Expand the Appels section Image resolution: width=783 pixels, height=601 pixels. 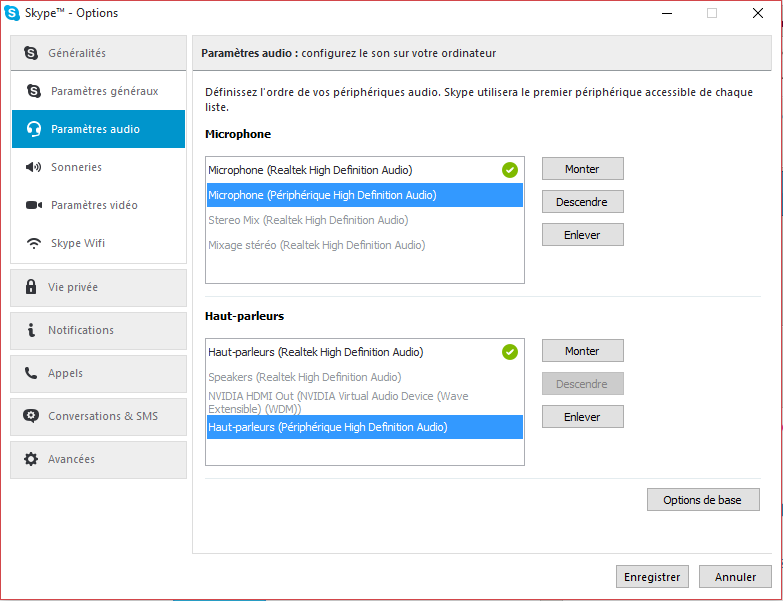click(98, 373)
